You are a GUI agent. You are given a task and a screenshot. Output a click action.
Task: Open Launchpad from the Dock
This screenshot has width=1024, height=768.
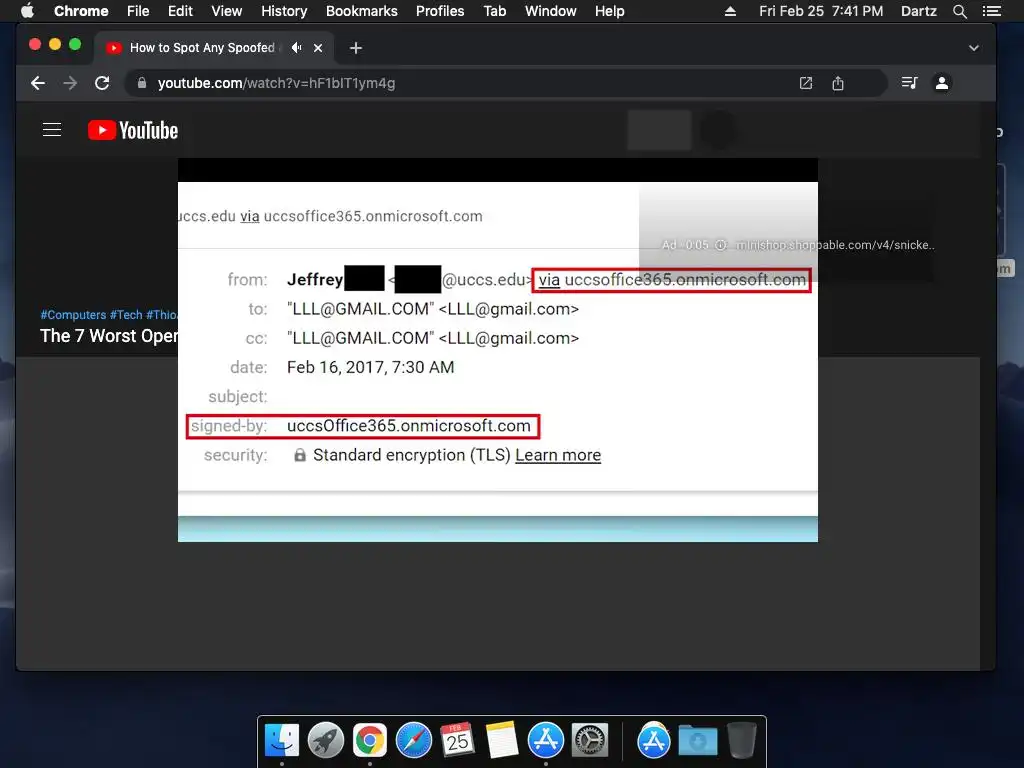[x=326, y=741]
